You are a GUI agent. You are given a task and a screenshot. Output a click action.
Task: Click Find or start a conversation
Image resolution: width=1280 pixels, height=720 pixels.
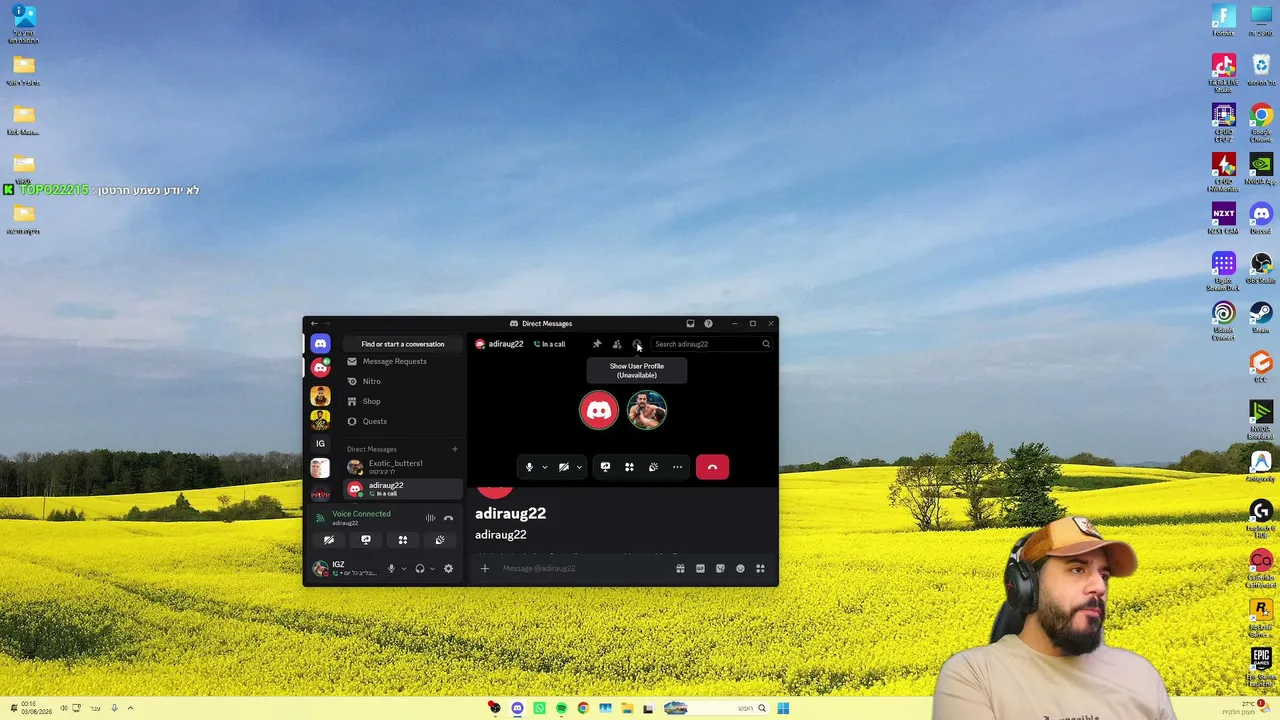[x=403, y=344]
